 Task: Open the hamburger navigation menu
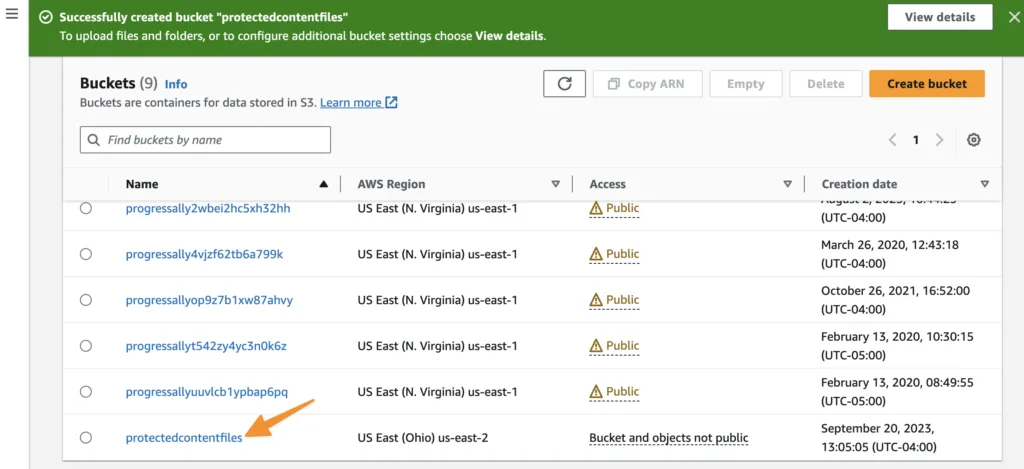(11, 14)
